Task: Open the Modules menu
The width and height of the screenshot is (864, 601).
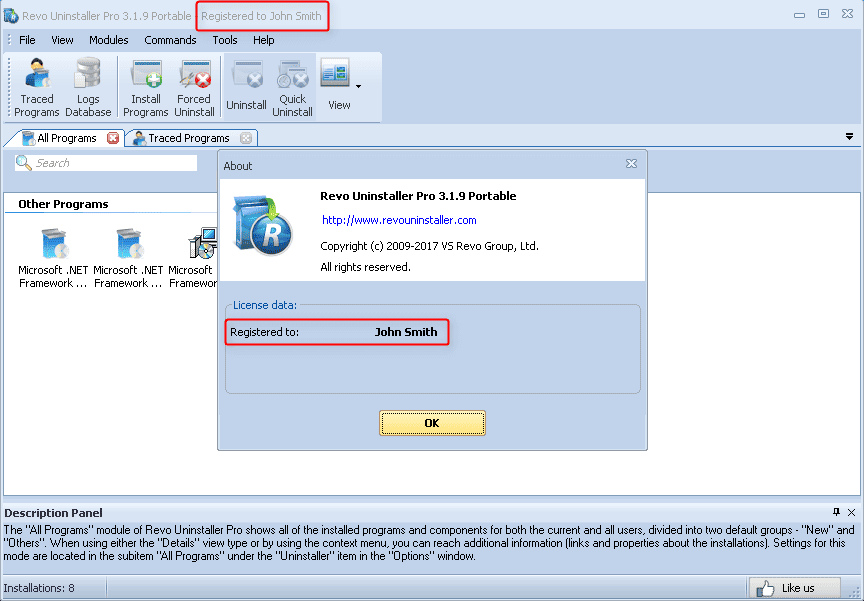Action: [x=109, y=40]
